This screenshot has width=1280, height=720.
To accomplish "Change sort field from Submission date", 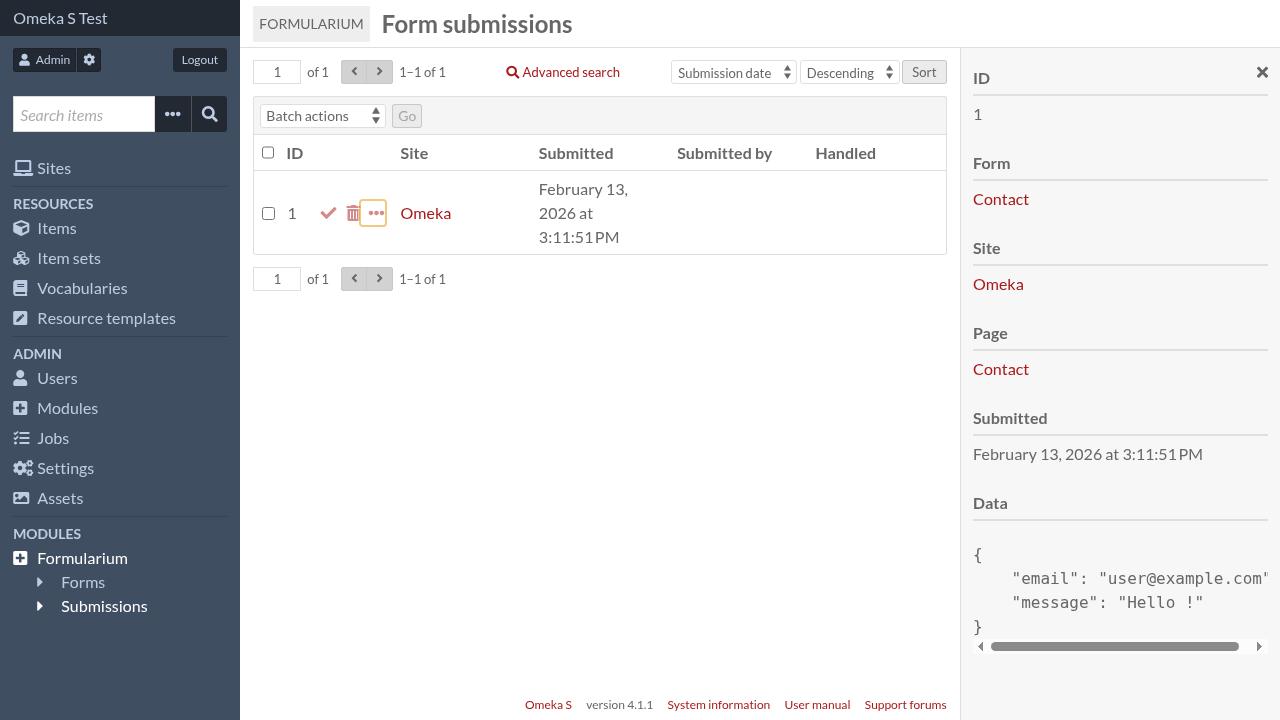I will (x=733, y=72).
